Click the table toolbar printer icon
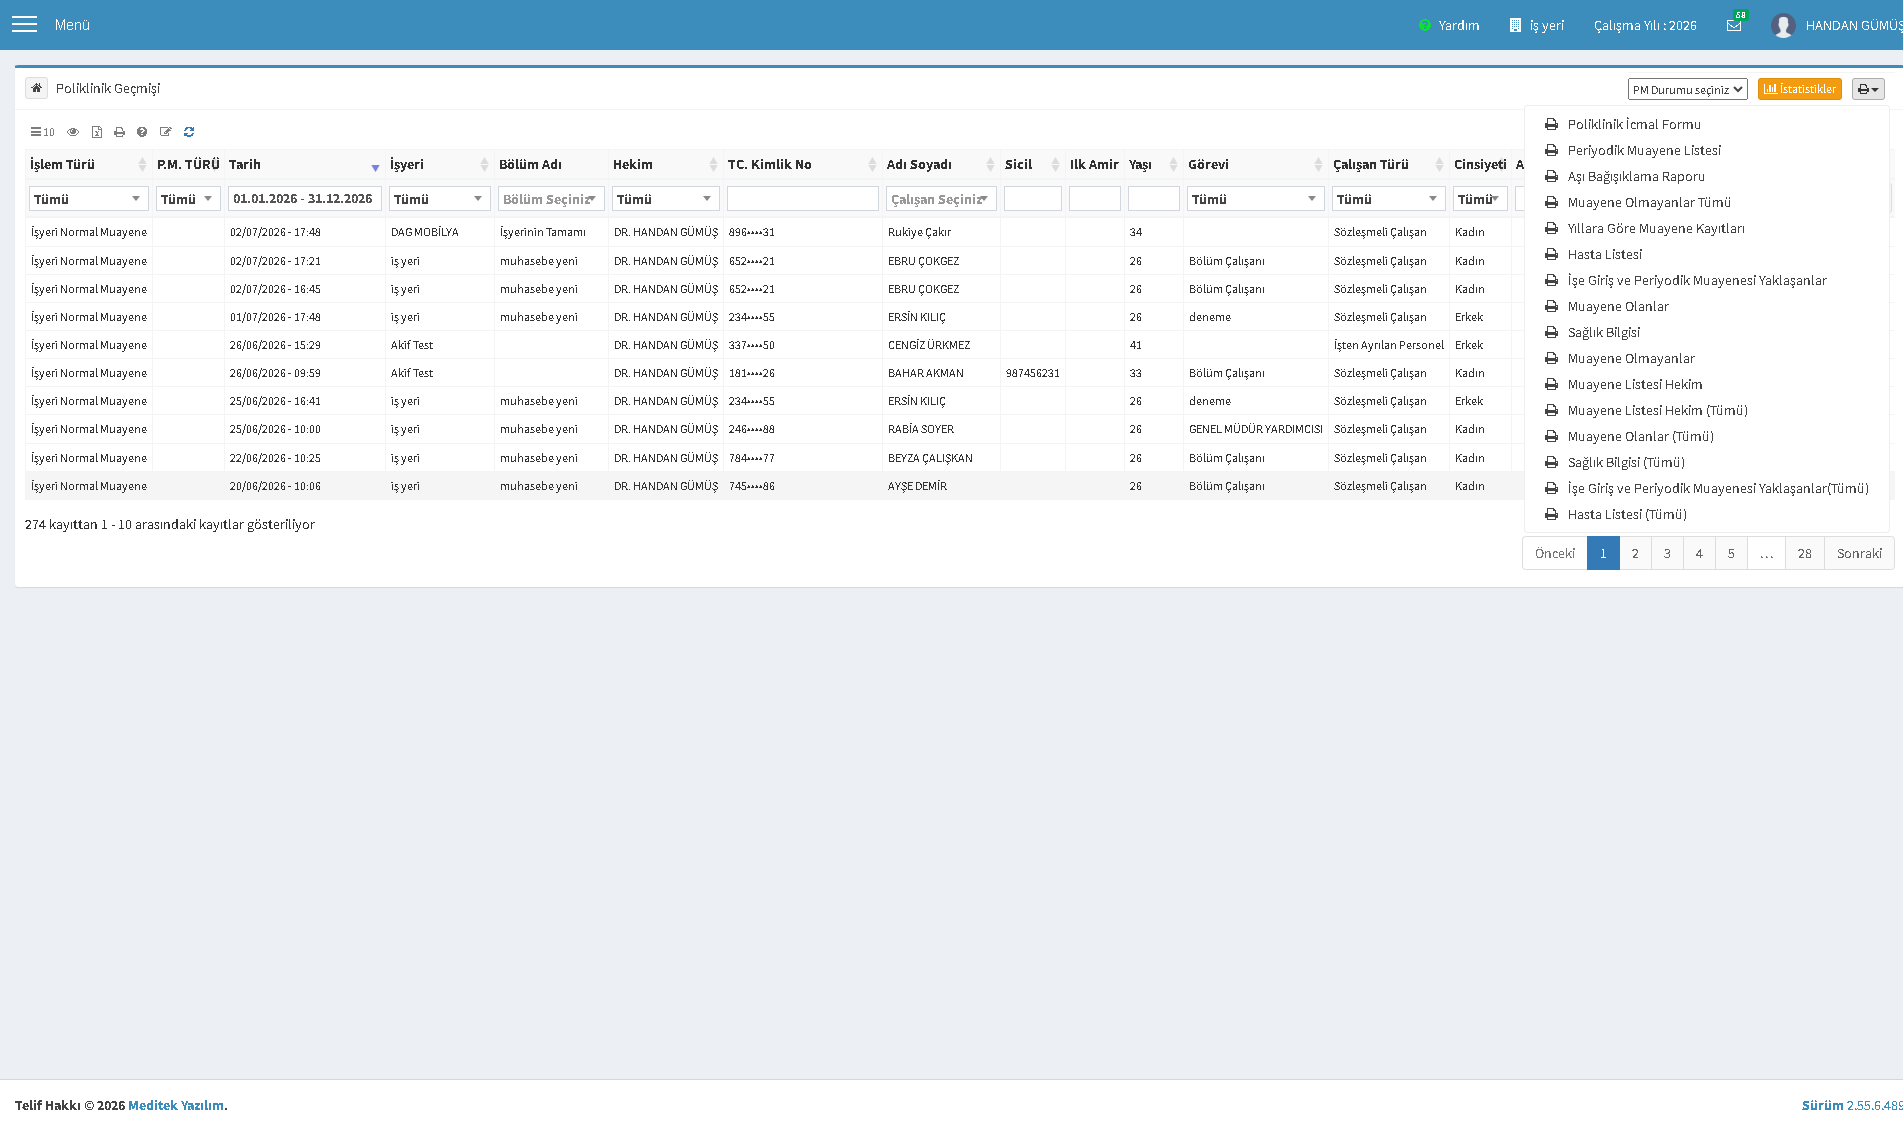Screen dimensions: 1903x1130 119,132
